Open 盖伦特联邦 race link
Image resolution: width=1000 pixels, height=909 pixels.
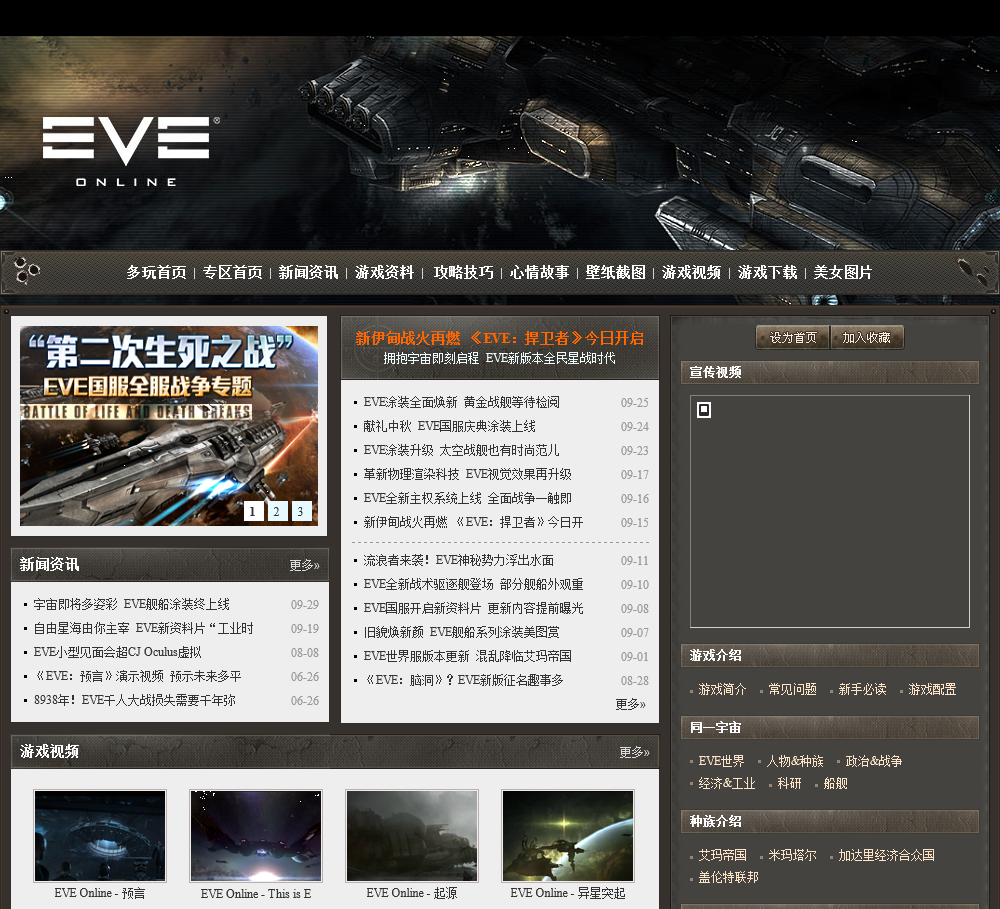coord(728,878)
